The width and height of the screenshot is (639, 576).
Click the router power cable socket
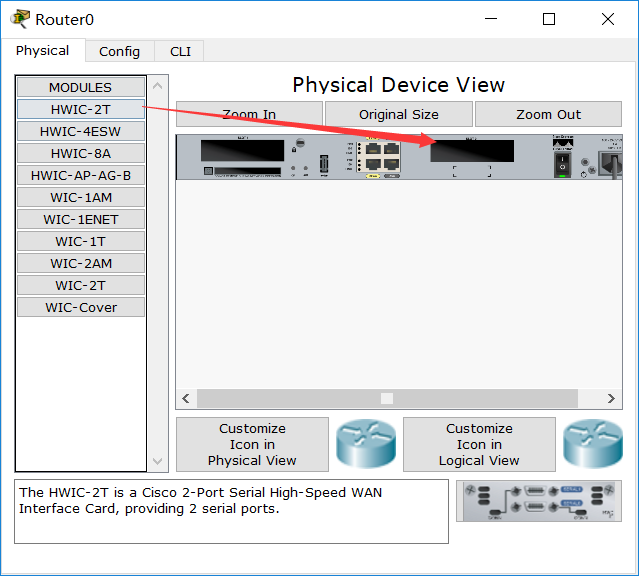(610, 164)
